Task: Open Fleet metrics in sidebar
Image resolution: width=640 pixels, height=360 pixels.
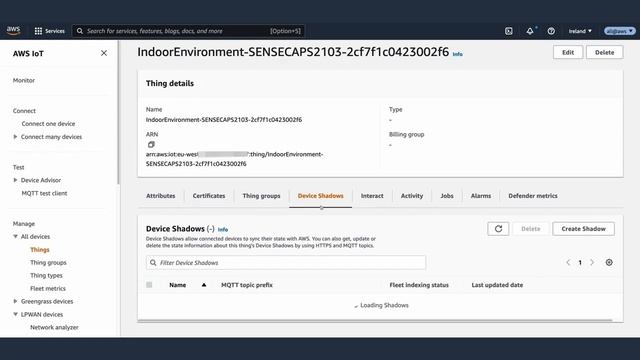Action: click(x=48, y=289)
